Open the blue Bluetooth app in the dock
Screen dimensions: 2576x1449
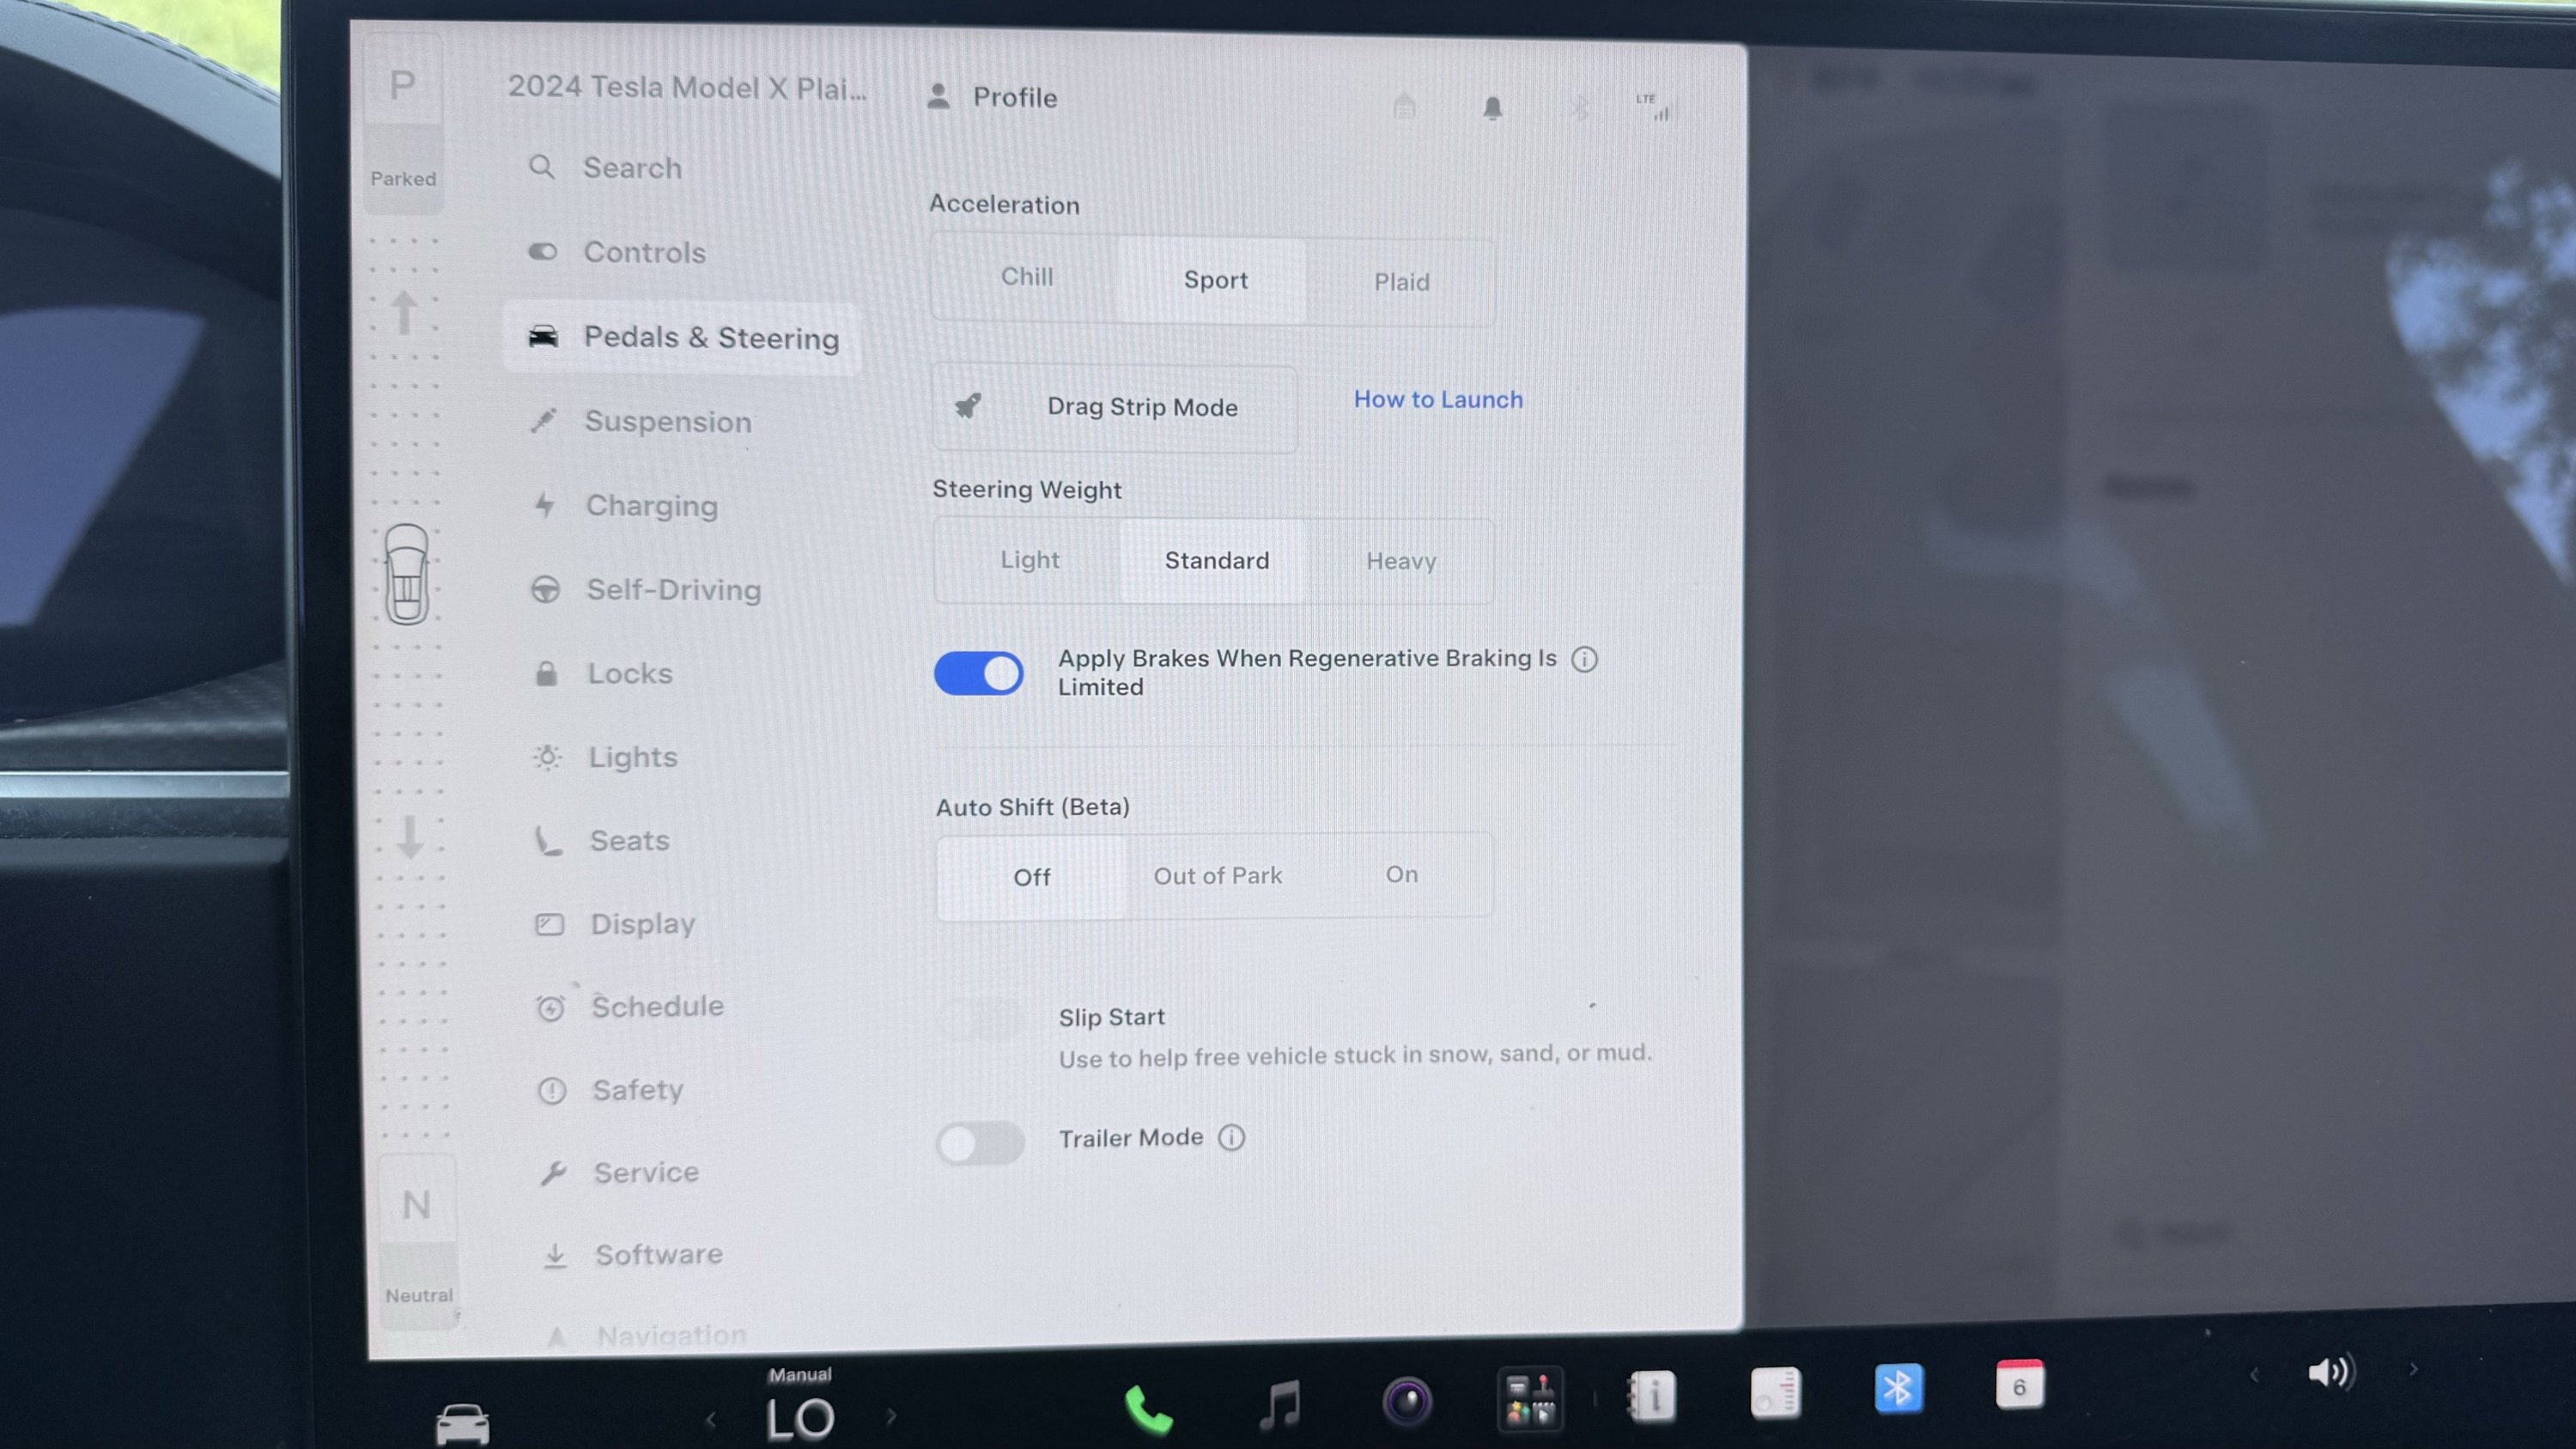(x=1898, y=1389)
